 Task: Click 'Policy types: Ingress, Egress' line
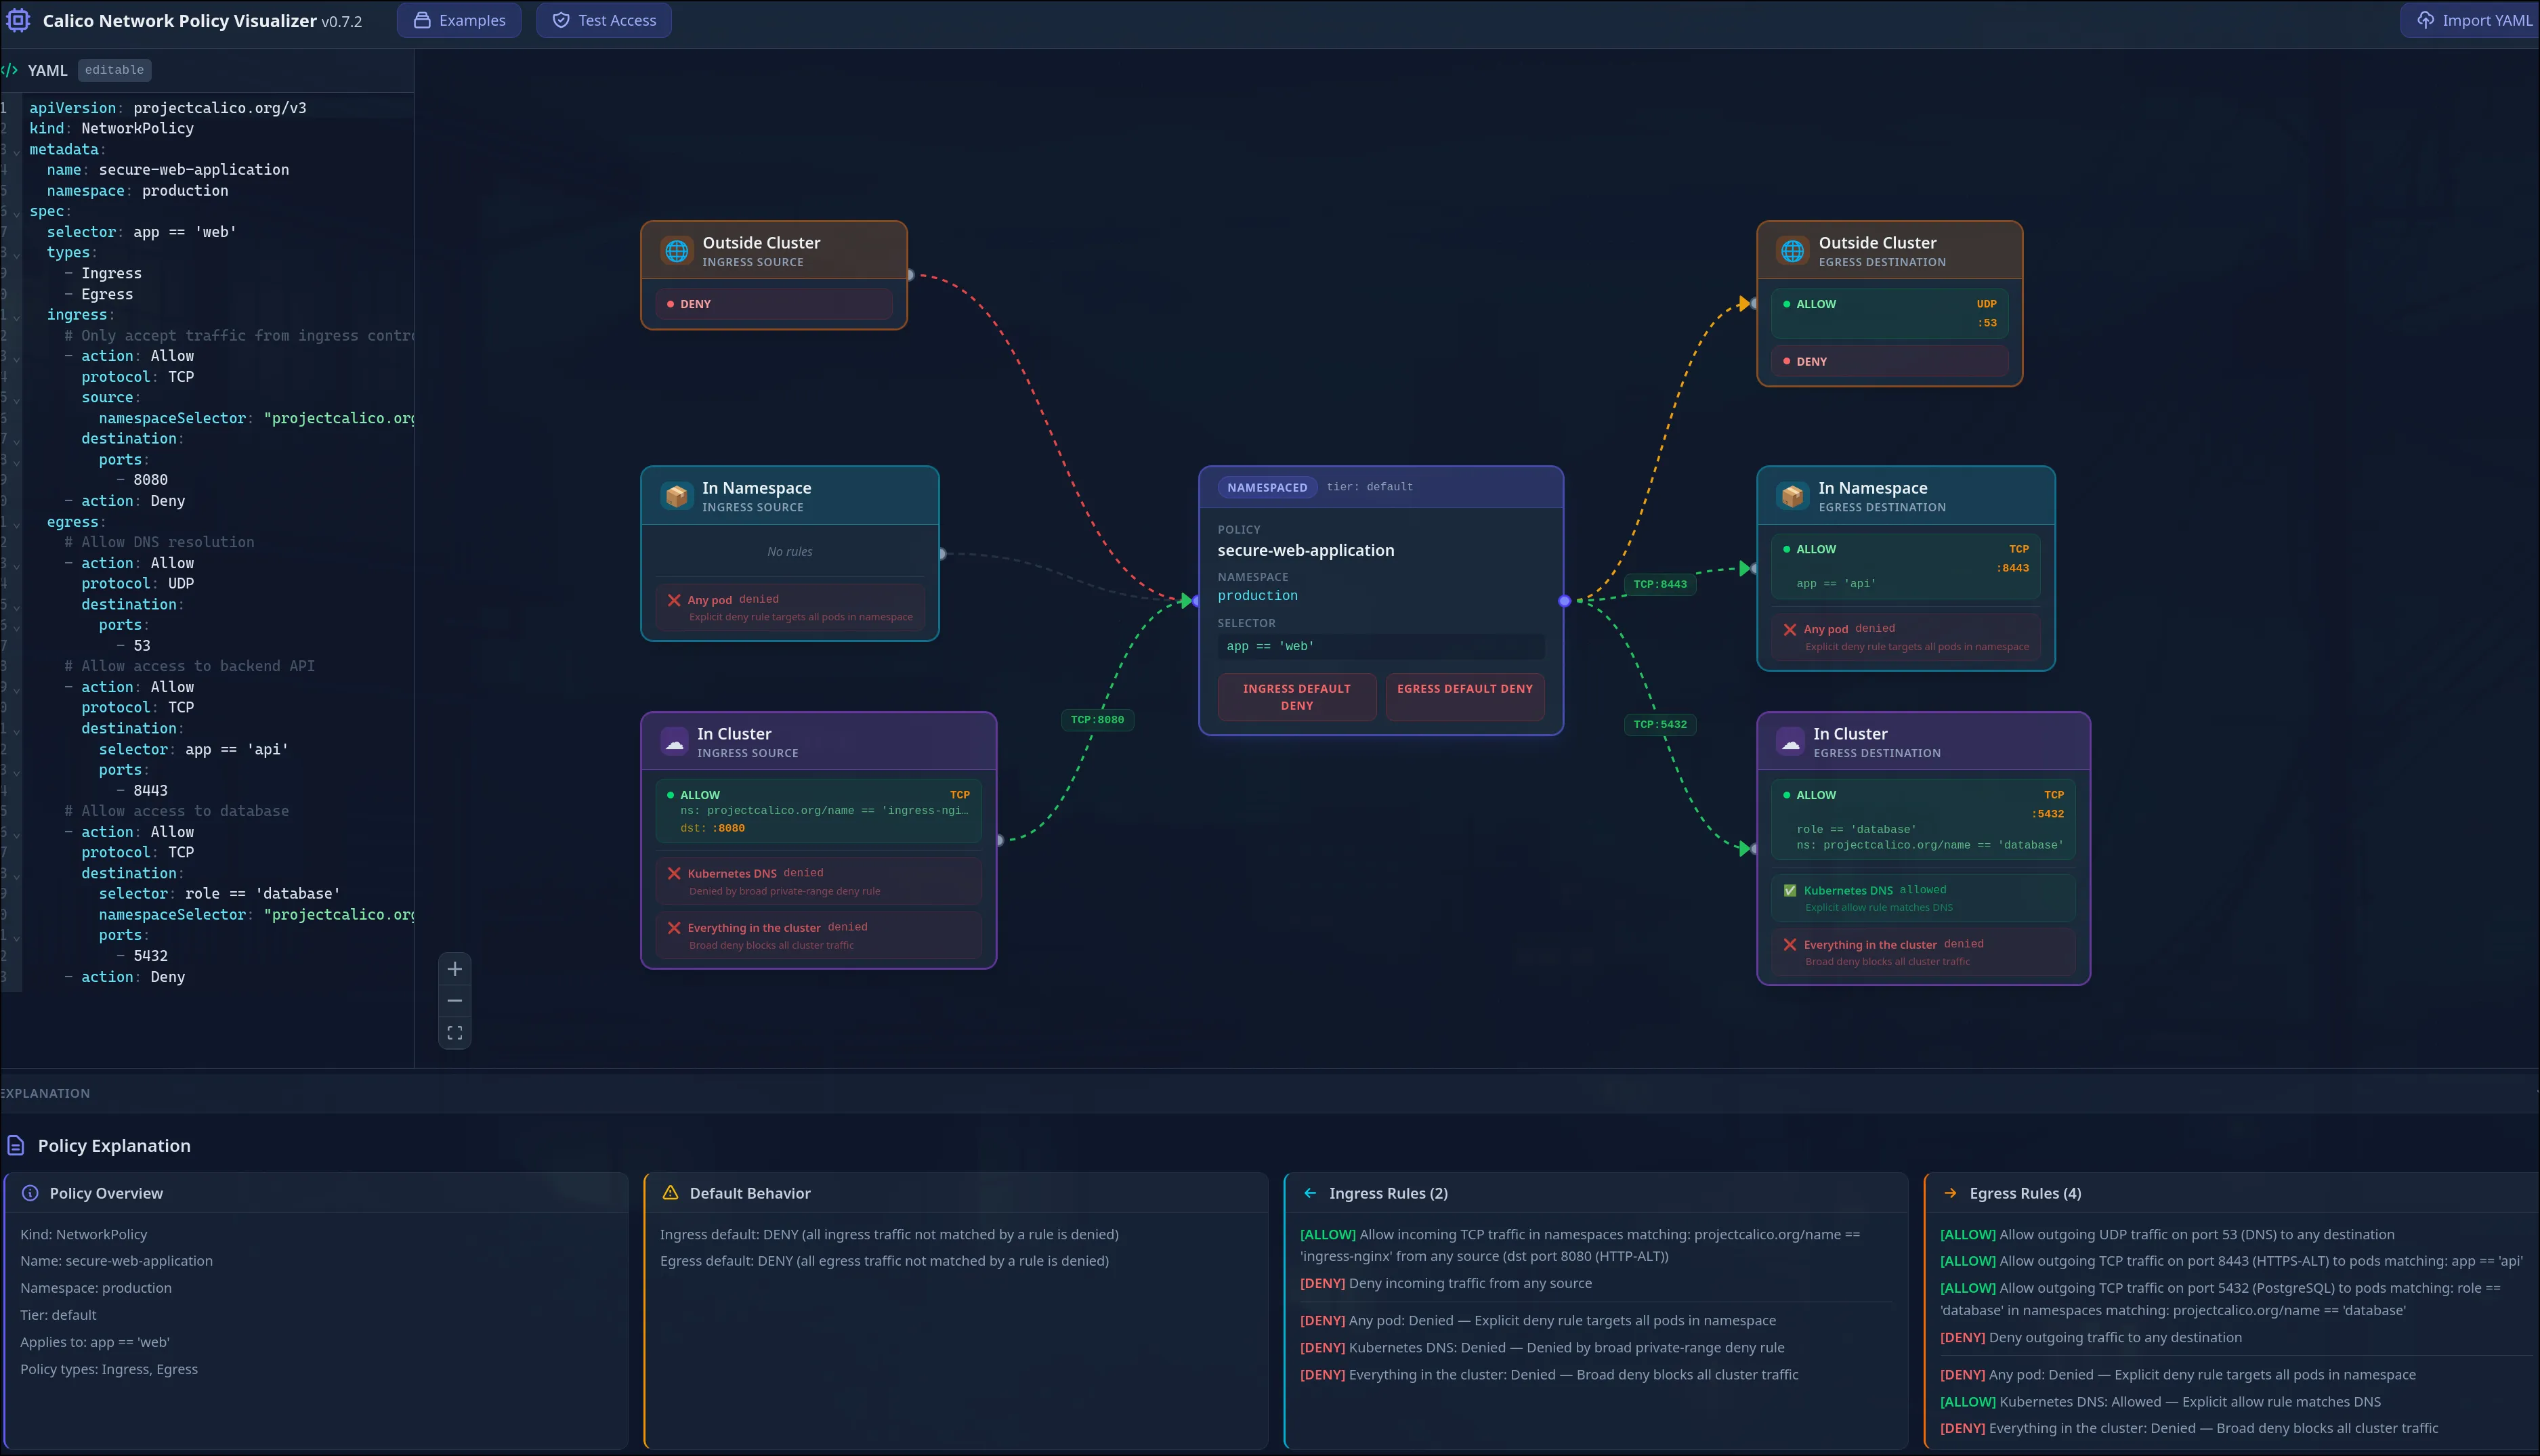[109, 1369]
